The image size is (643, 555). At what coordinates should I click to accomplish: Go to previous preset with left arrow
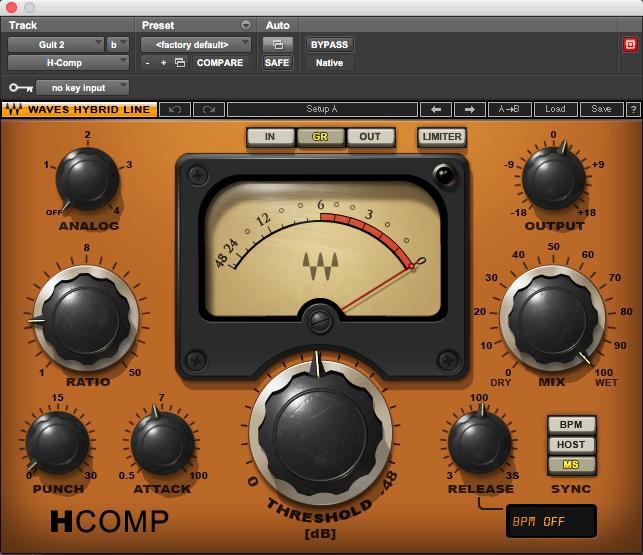[436, 110]
